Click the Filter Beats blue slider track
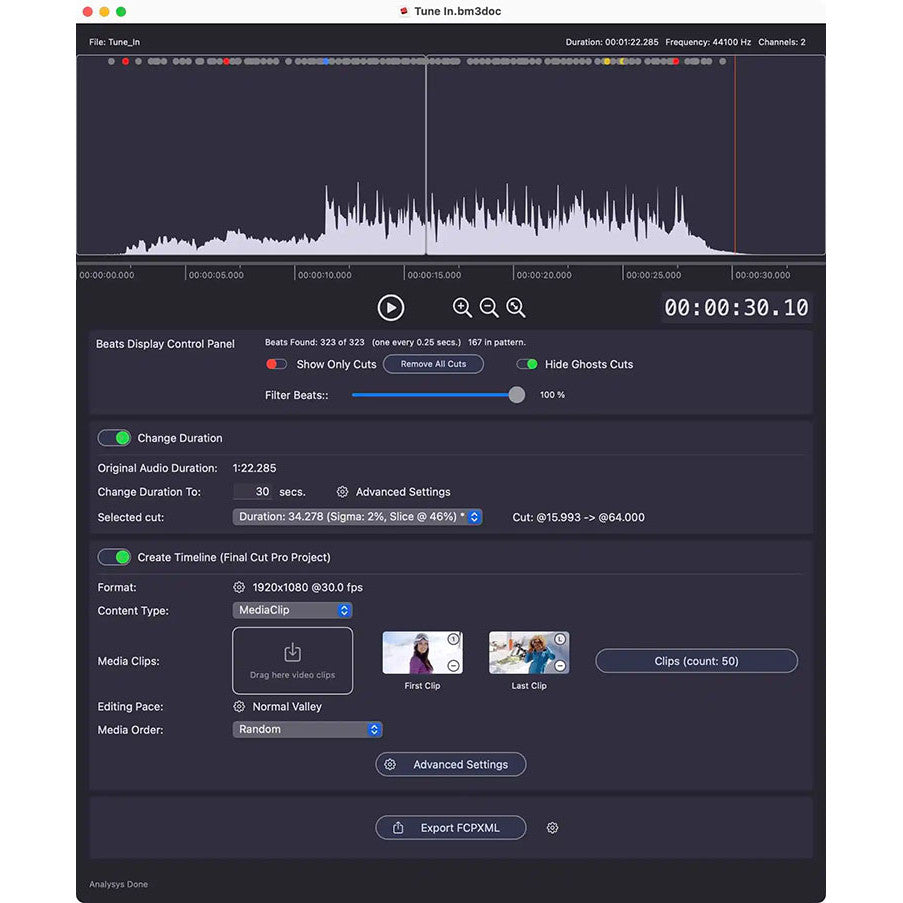The height and width of the screenshot is (903, 903). 430,395
